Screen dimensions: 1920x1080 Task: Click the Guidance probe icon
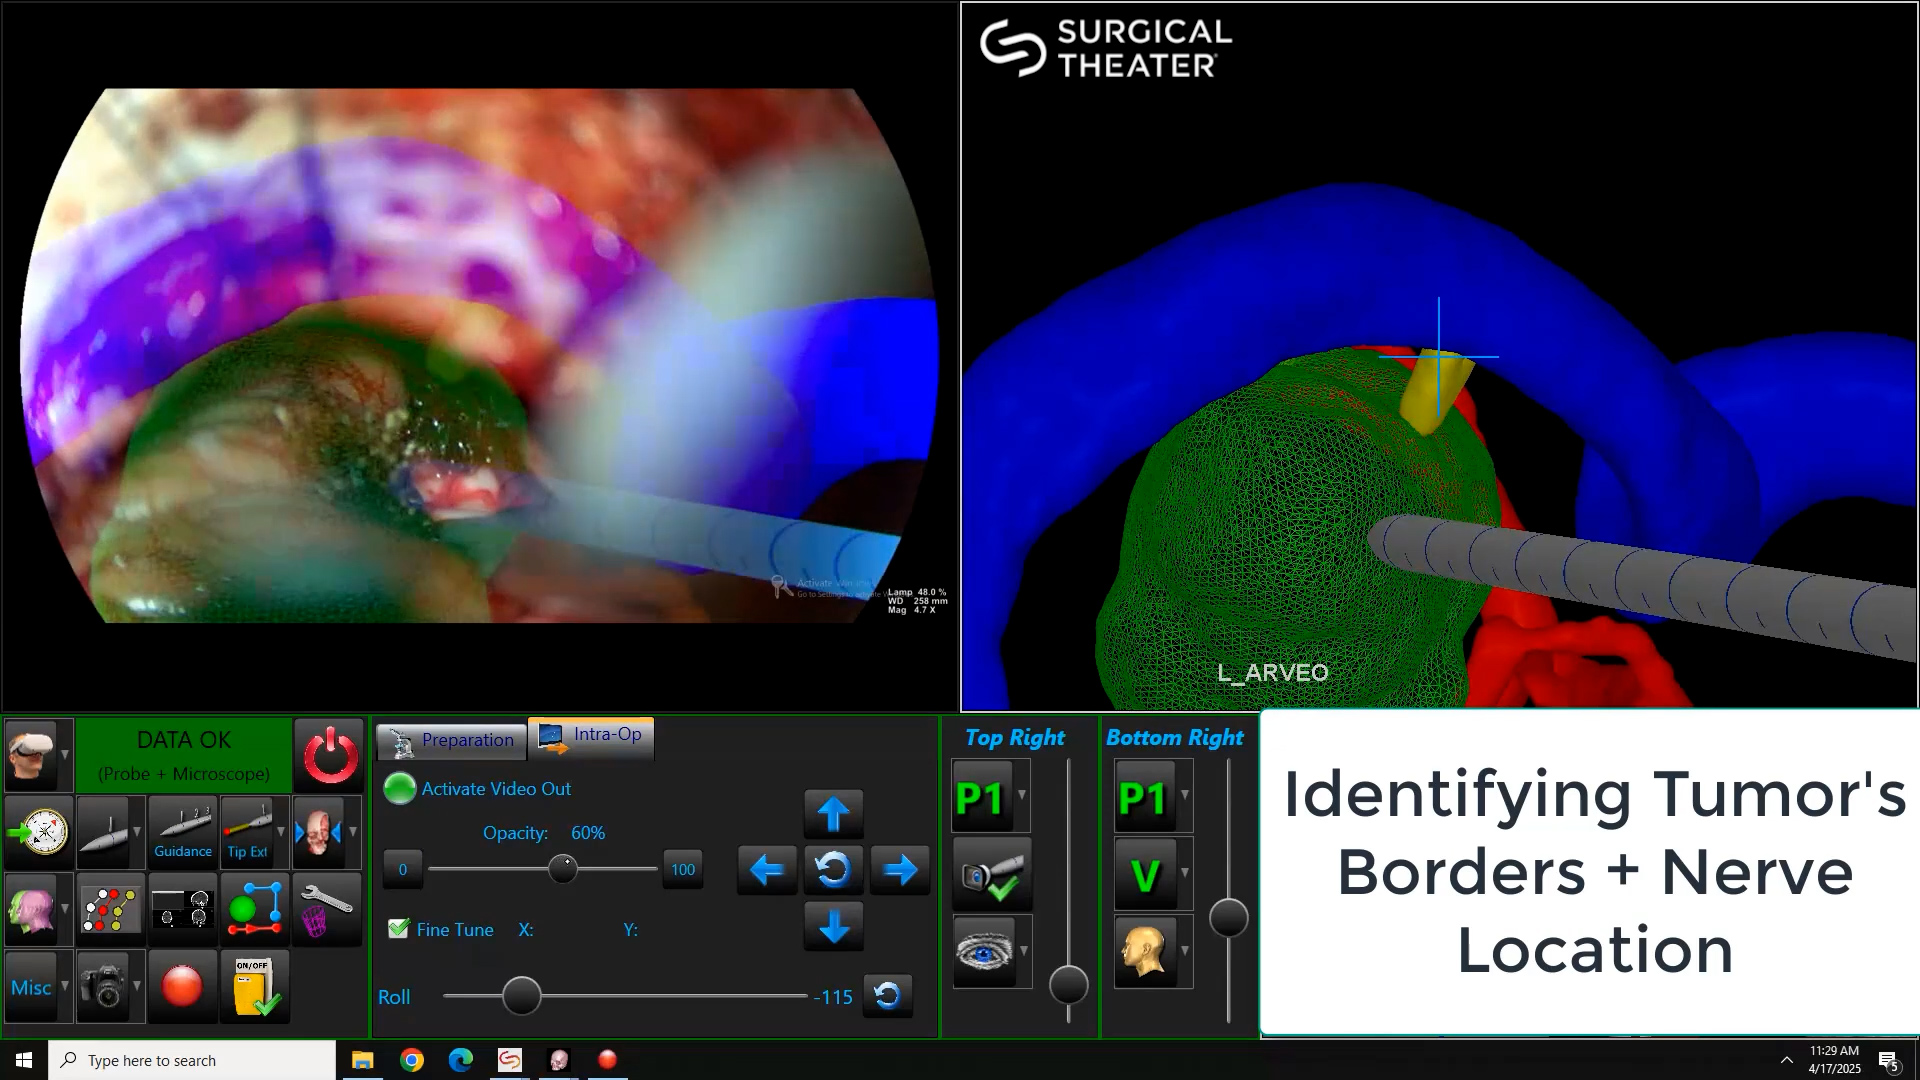pos(183,832)
